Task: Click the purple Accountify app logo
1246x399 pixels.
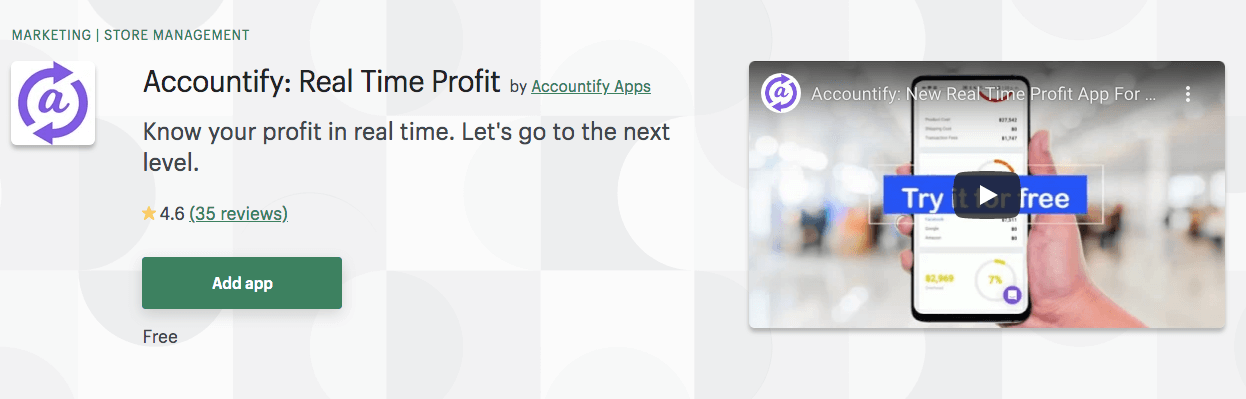Action: coord(53,103)
